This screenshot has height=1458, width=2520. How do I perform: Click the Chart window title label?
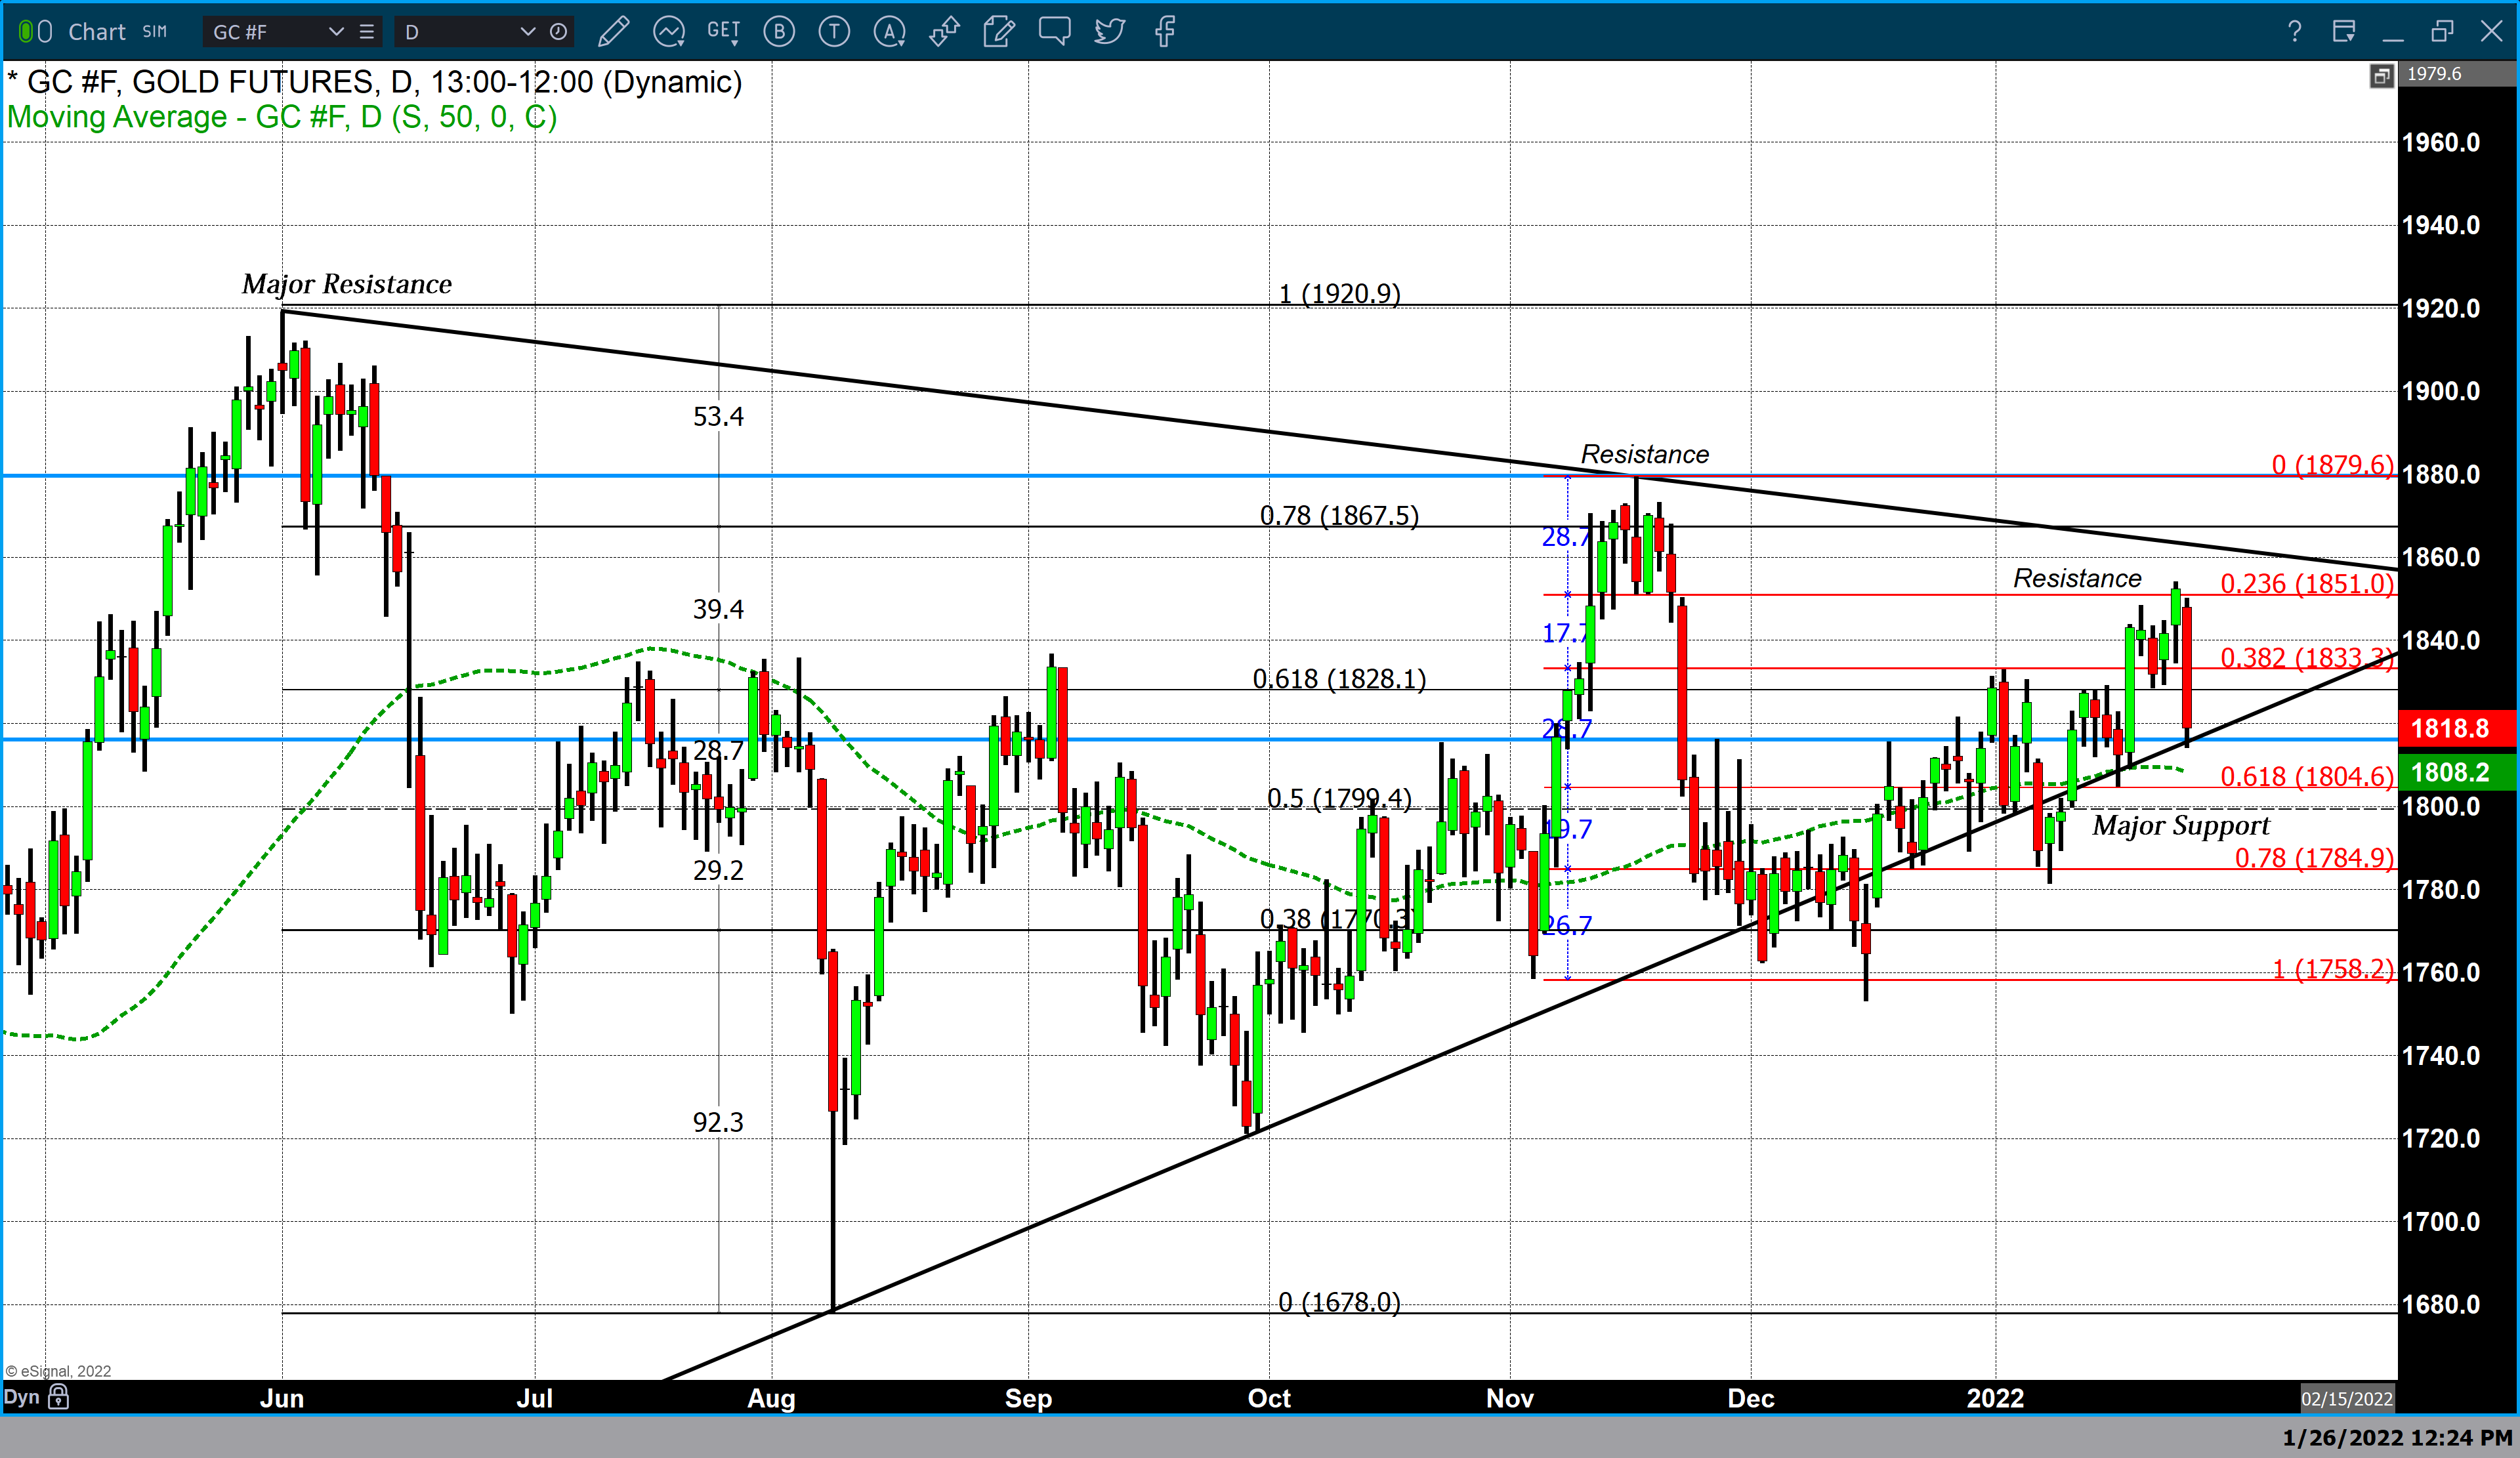tap(97, 32)
